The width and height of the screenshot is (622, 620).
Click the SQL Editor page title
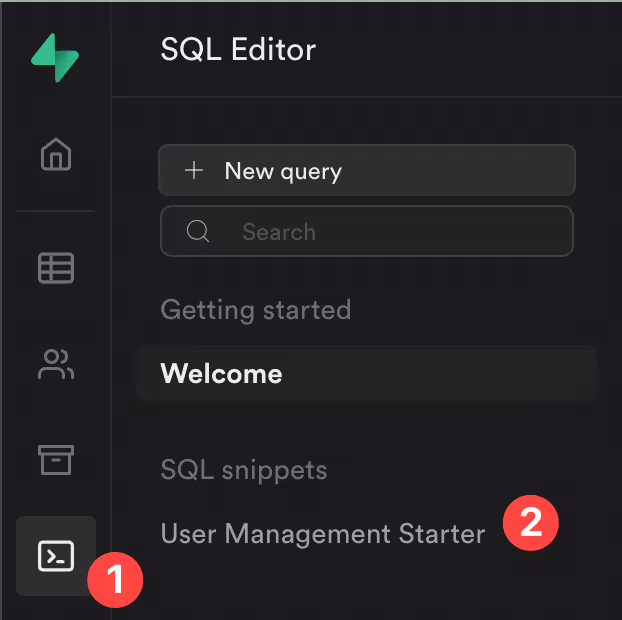point(238,50)
